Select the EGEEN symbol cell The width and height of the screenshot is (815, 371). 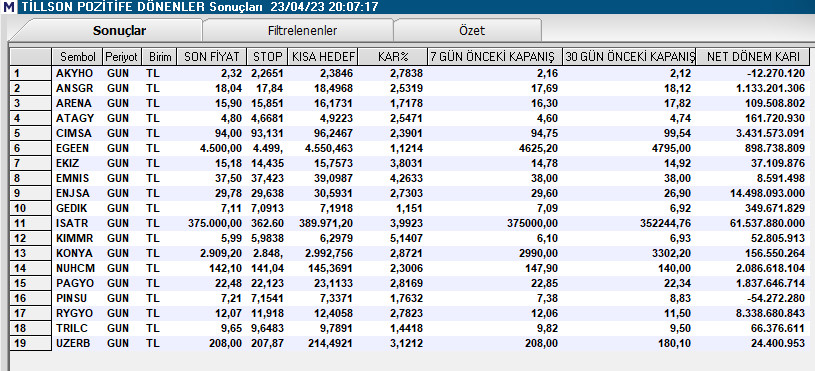coord(72,149)
